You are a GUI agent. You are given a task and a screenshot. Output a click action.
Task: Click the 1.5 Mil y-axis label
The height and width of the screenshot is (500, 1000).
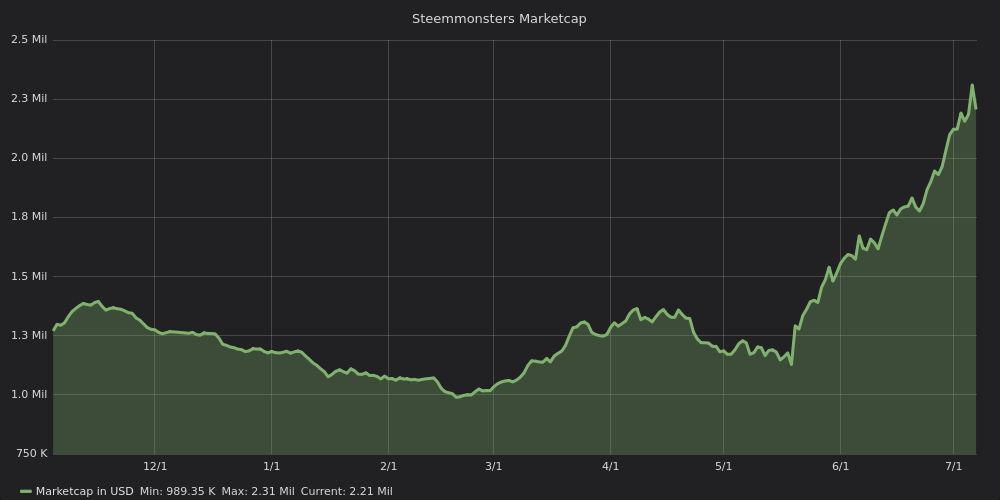[29, 276]
